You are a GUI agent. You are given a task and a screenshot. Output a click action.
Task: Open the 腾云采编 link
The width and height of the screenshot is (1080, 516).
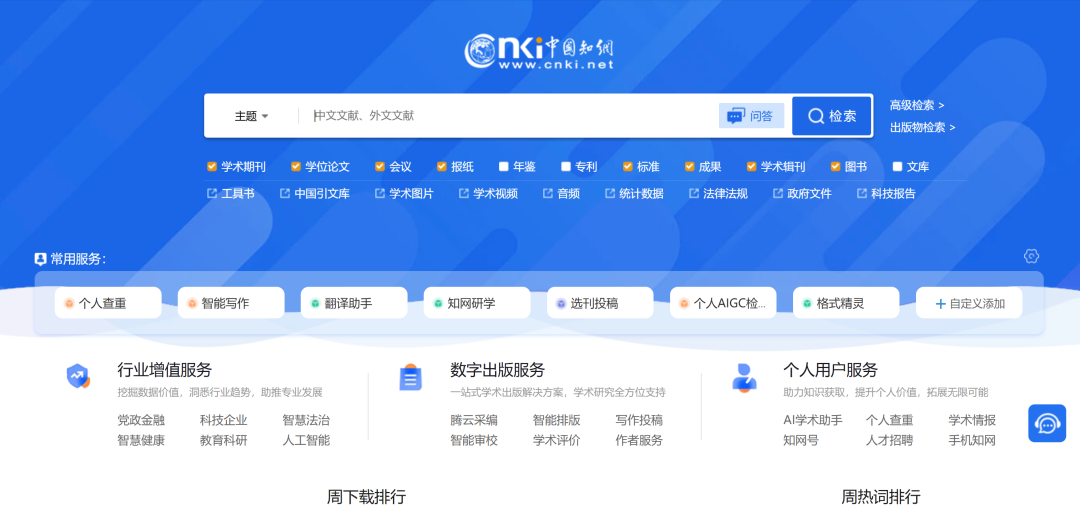pos(474,420)
